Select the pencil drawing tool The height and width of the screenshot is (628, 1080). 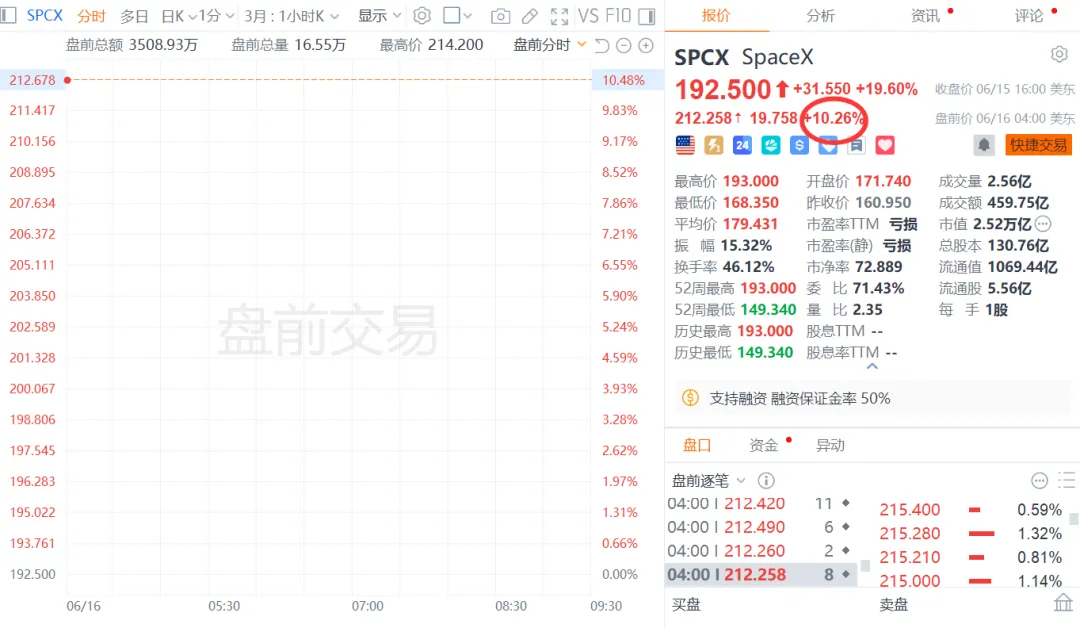tap(530, 16)
